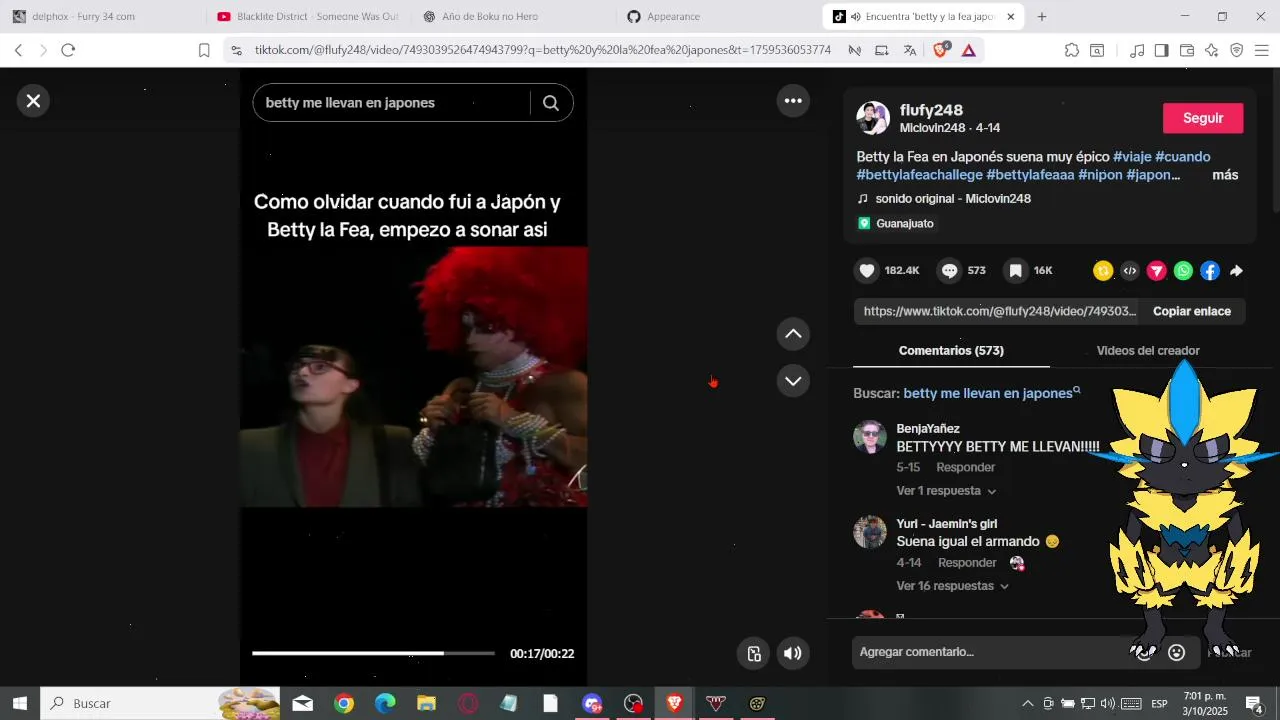This screenshot has height=720, width=1280.
Task: Switch to Videos del creador tab
Action: 1148,351
